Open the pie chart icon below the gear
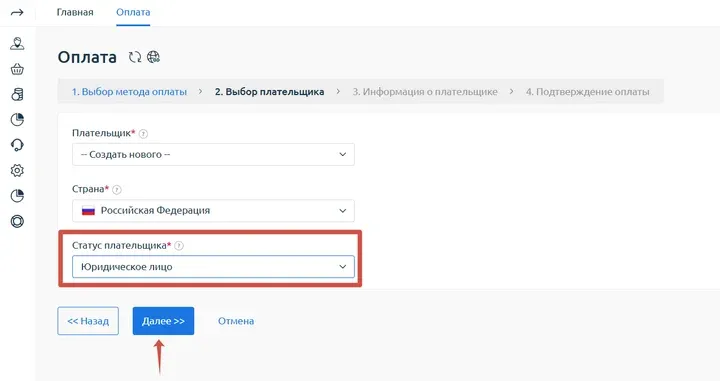The image size is (720, 381). tap(17, 196)
